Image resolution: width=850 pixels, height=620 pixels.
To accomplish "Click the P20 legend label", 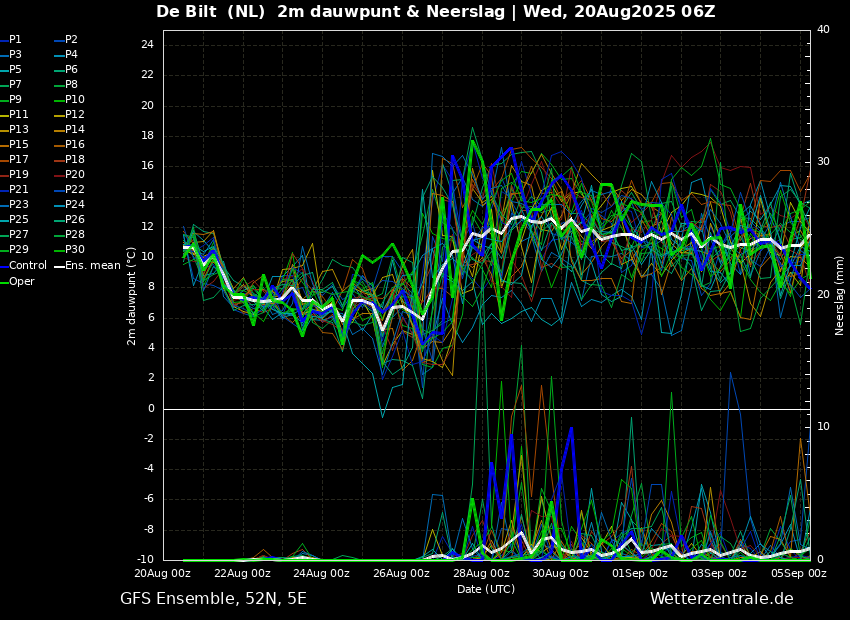I will [x=75, y=175].
